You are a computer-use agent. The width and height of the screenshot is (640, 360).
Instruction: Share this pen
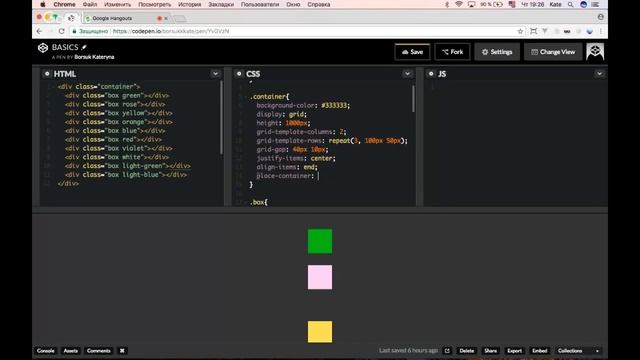coord(490,351)
